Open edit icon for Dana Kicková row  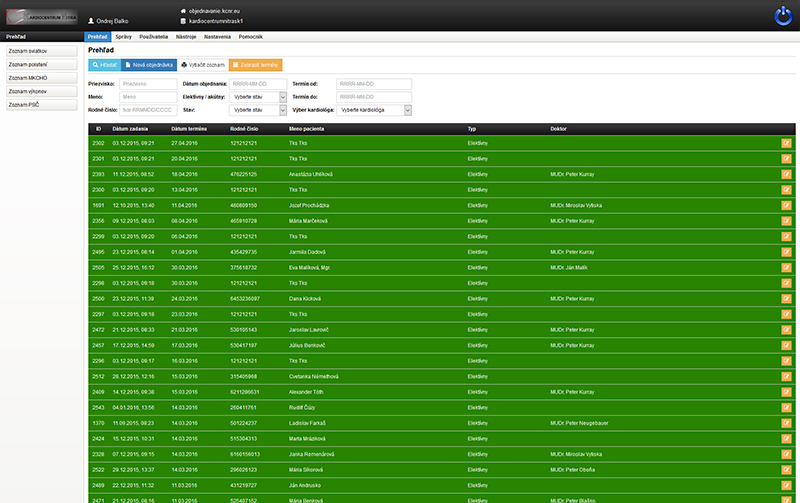(786, 299)
